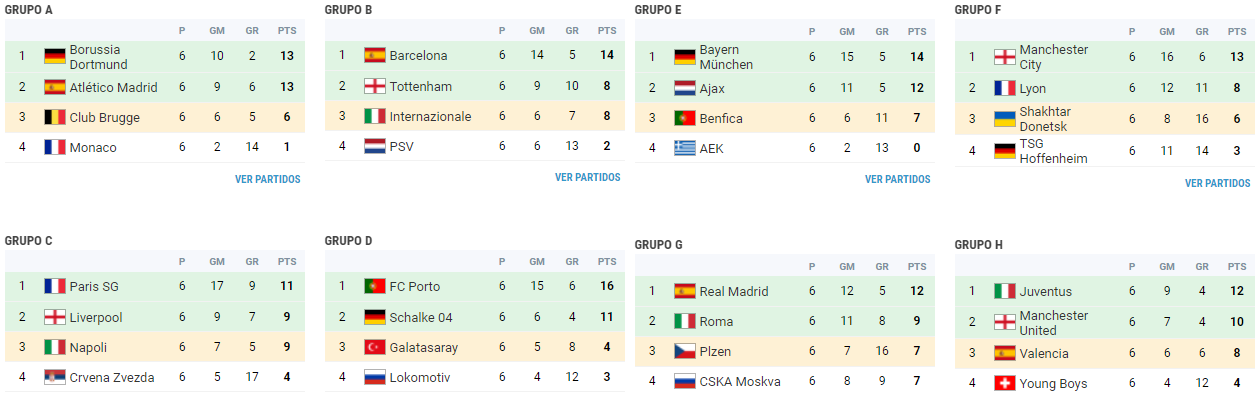Open the Real Madrid team name
Viewport: 1259px width, 396px height.
(734, 291)
